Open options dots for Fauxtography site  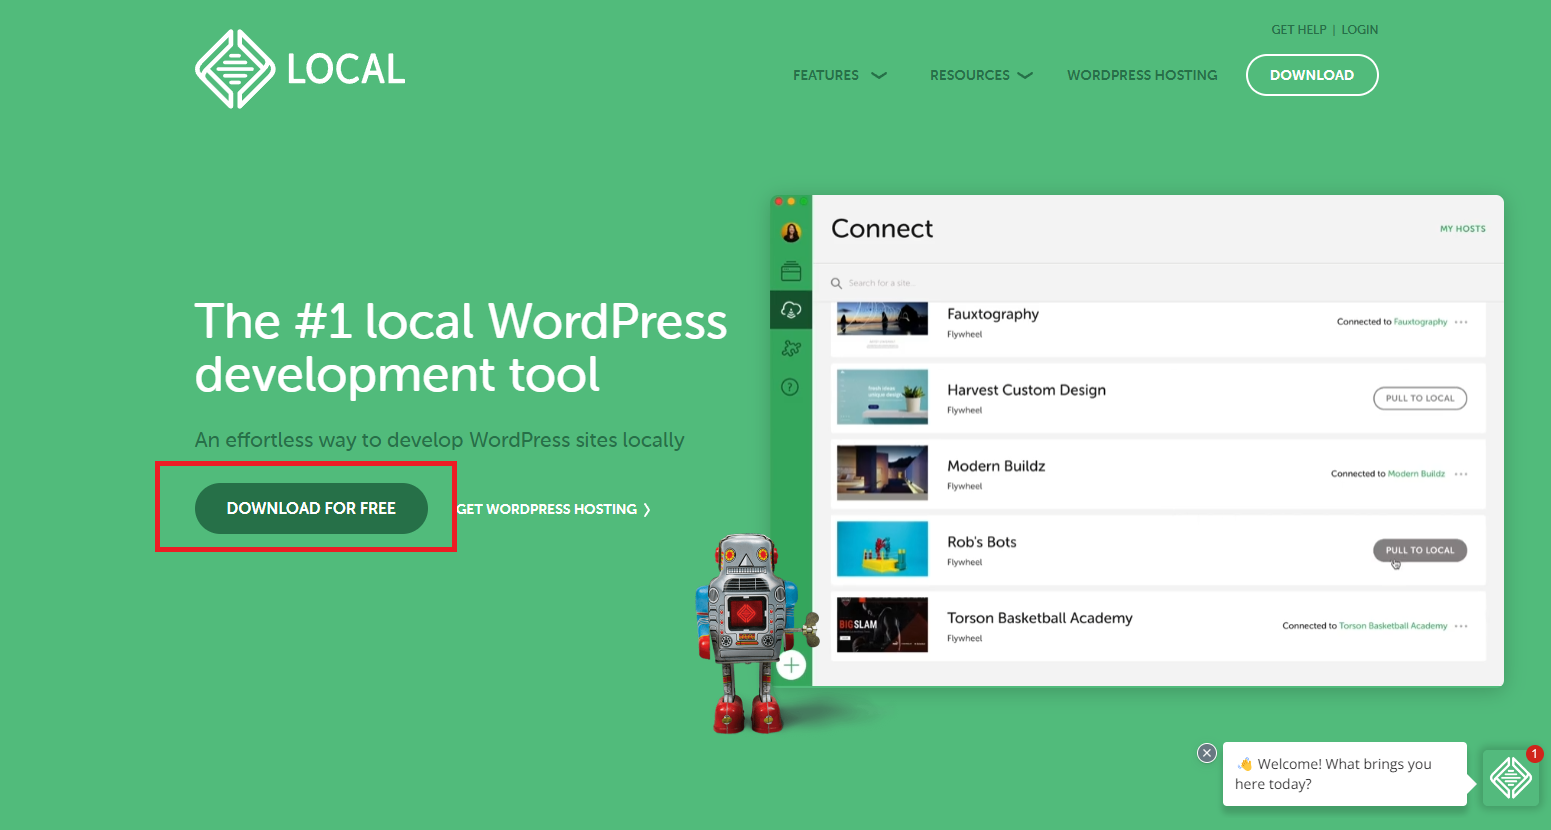(x=1461, y=322)
